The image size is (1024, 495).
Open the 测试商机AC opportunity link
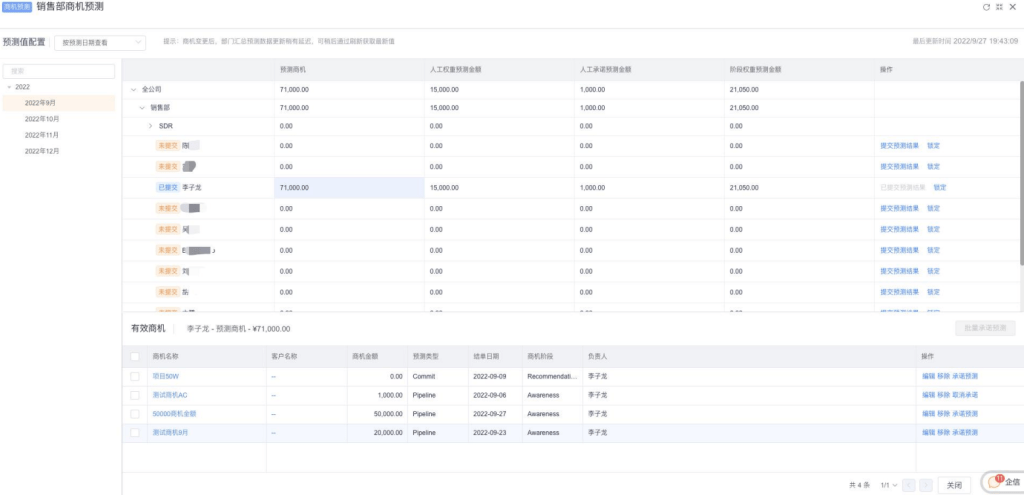tap(169, 395)
